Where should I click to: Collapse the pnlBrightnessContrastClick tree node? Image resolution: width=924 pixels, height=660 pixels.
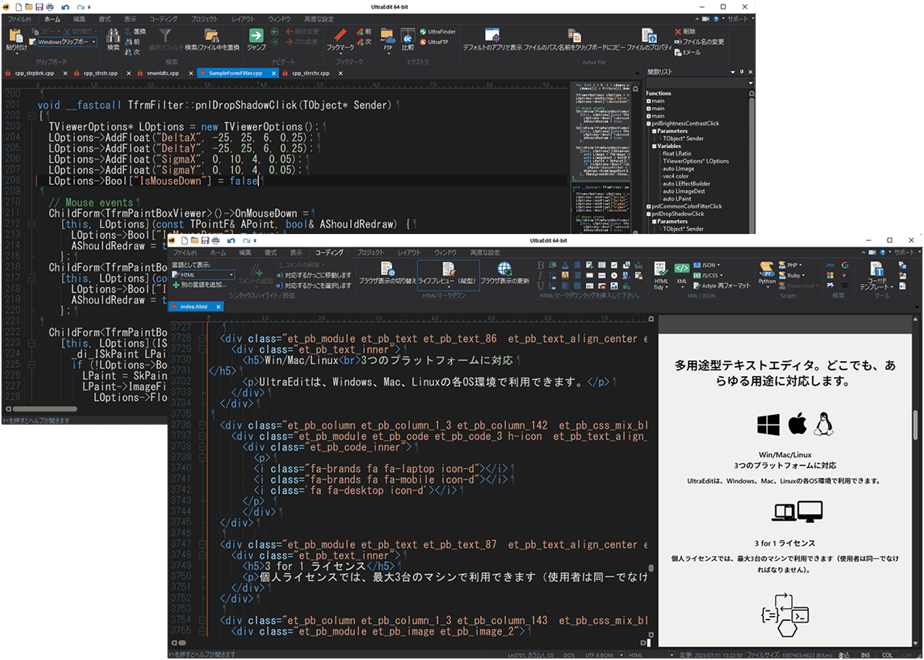point(649,124)
